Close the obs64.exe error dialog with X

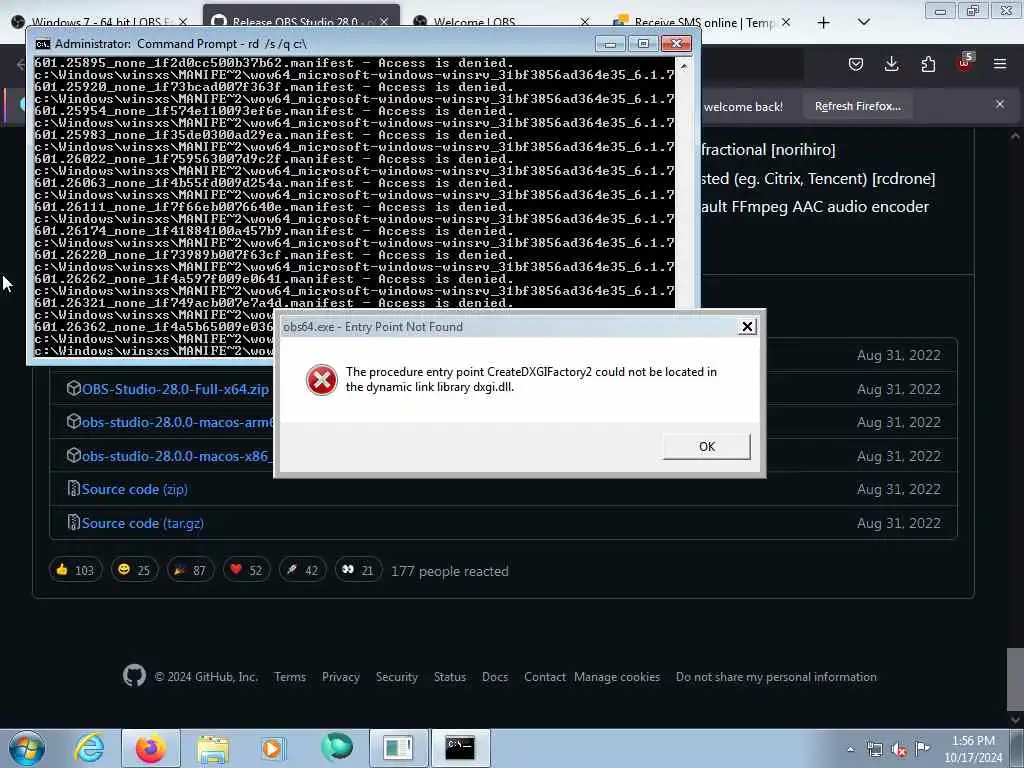coord(748,327)
